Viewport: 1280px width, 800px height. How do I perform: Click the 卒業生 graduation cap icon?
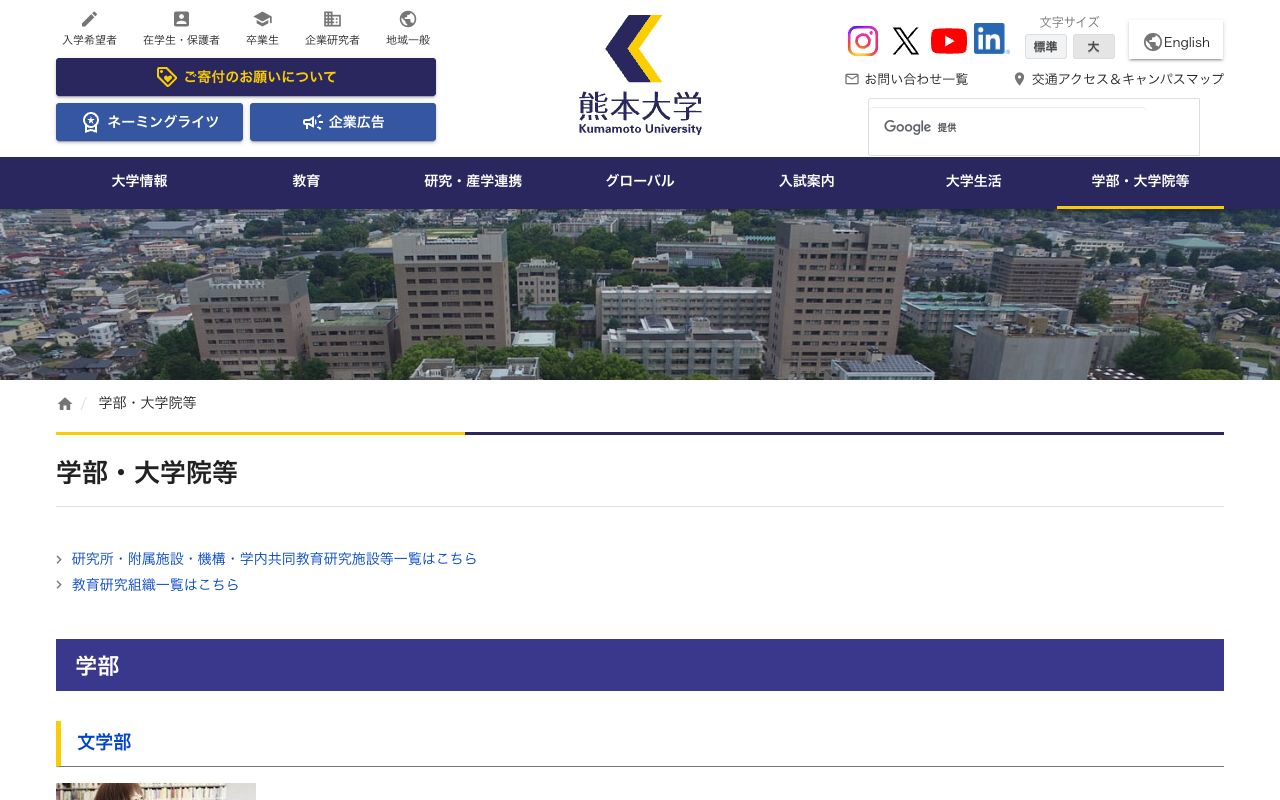[262, 18]
